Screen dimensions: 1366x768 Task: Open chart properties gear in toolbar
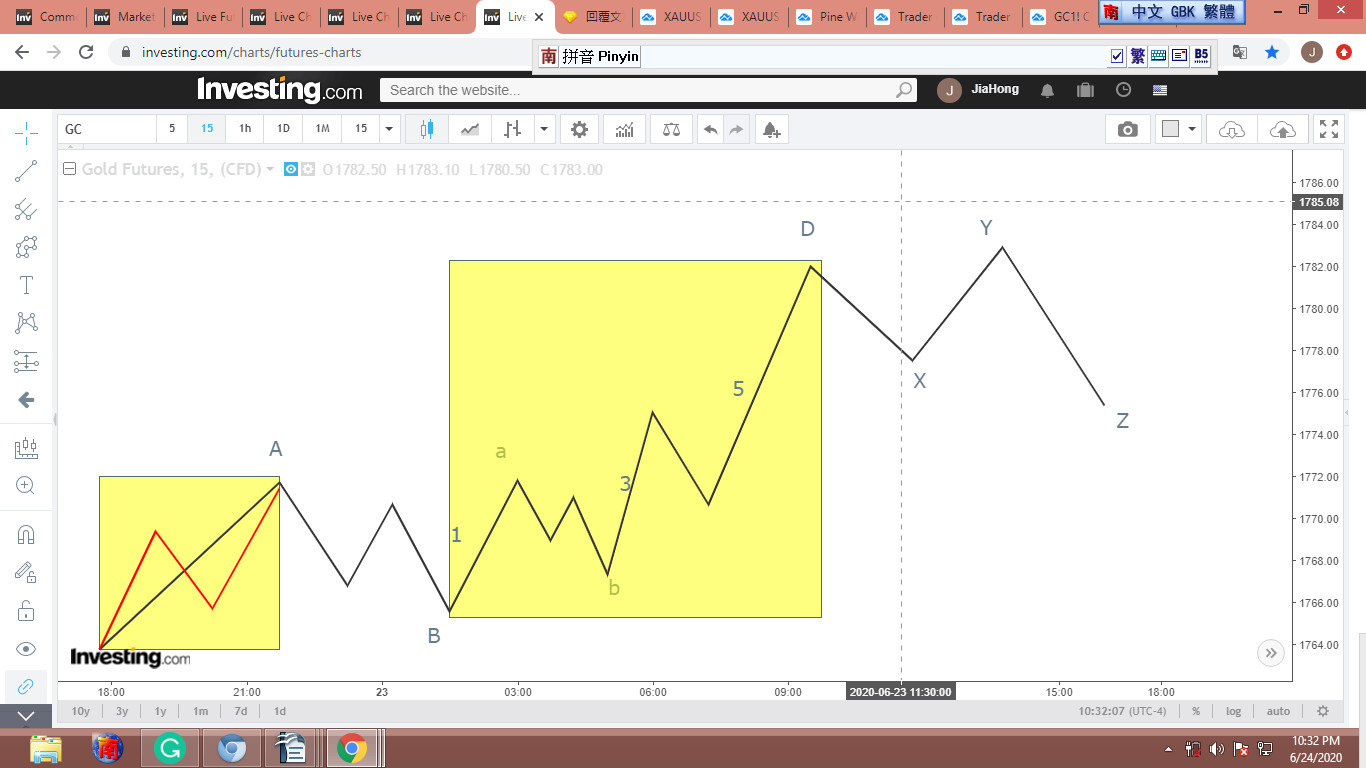(579, 129)
